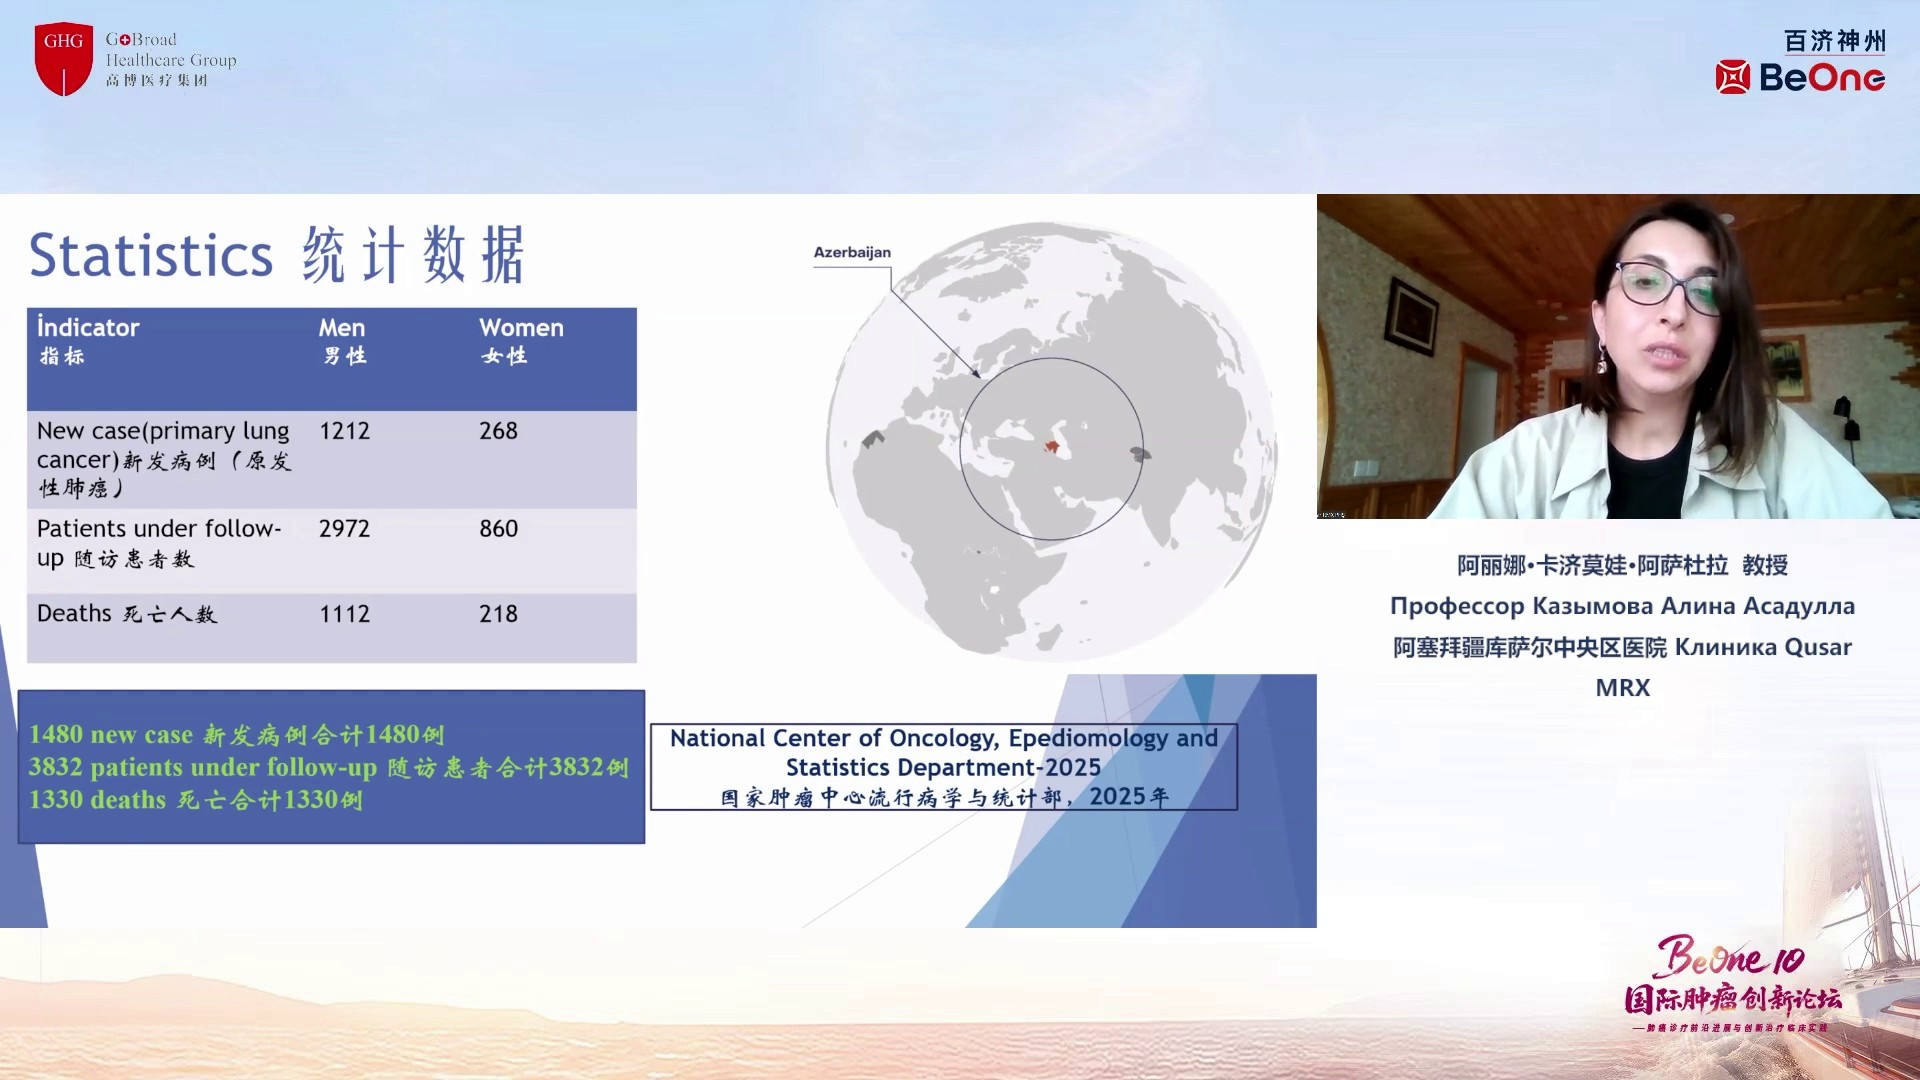This screenshot has height=1080, width=1920.
Task: Click the value 218 in the table
Action: point(498,613)
